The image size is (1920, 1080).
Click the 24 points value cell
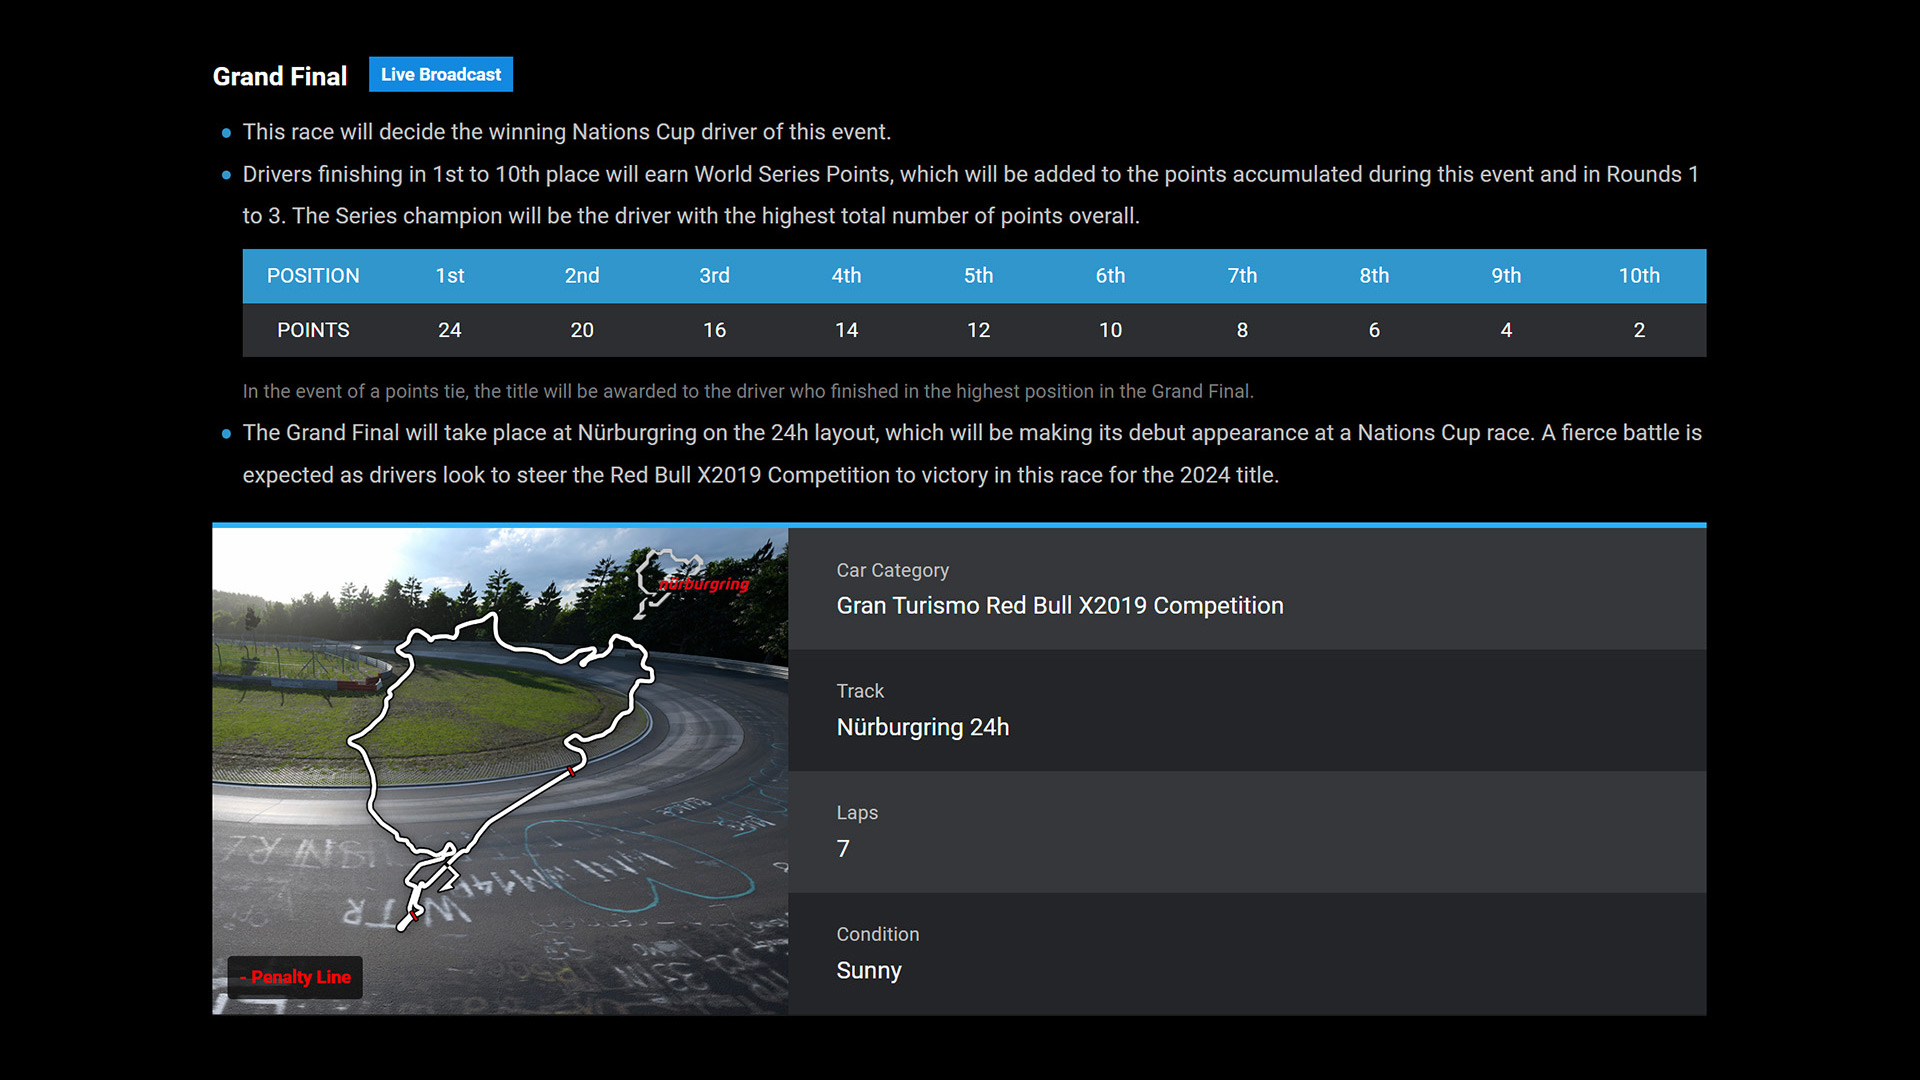pos(449,330)
